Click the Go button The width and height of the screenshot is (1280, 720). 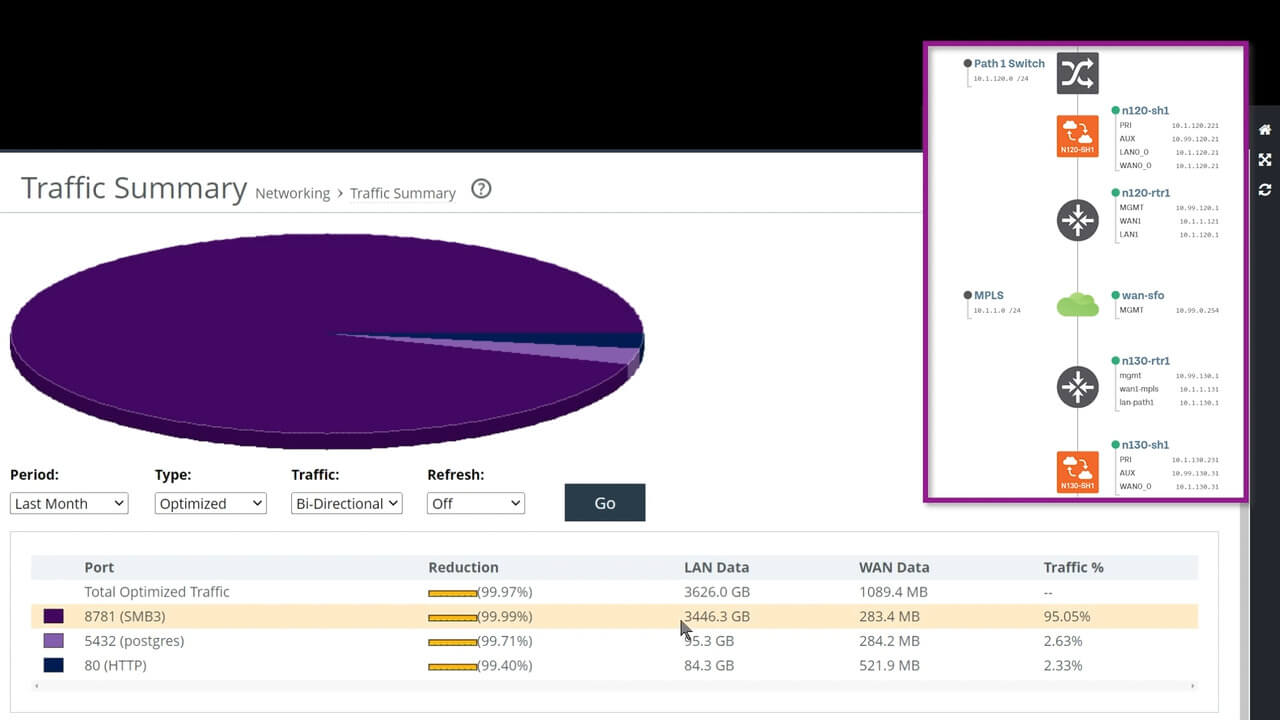coord(605,503)
